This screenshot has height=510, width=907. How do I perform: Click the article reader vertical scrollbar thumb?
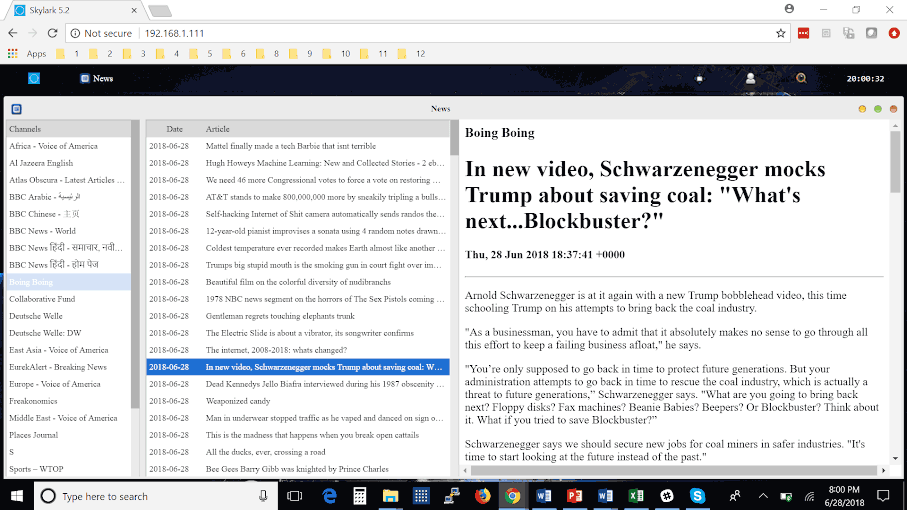pos(895,162)
